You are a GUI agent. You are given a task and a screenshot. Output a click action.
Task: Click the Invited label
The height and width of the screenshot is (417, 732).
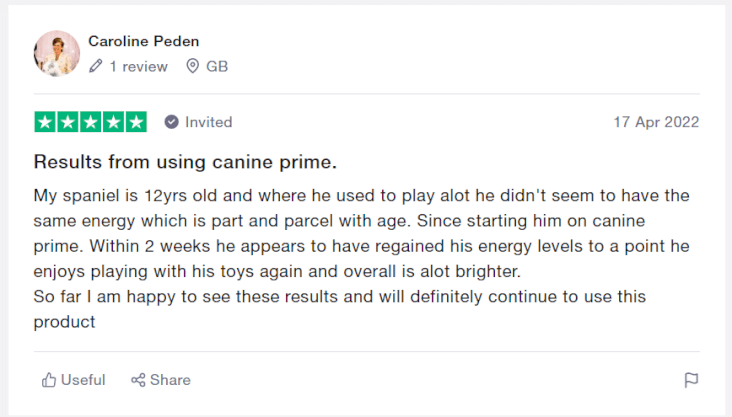click(x=208, y=122)
